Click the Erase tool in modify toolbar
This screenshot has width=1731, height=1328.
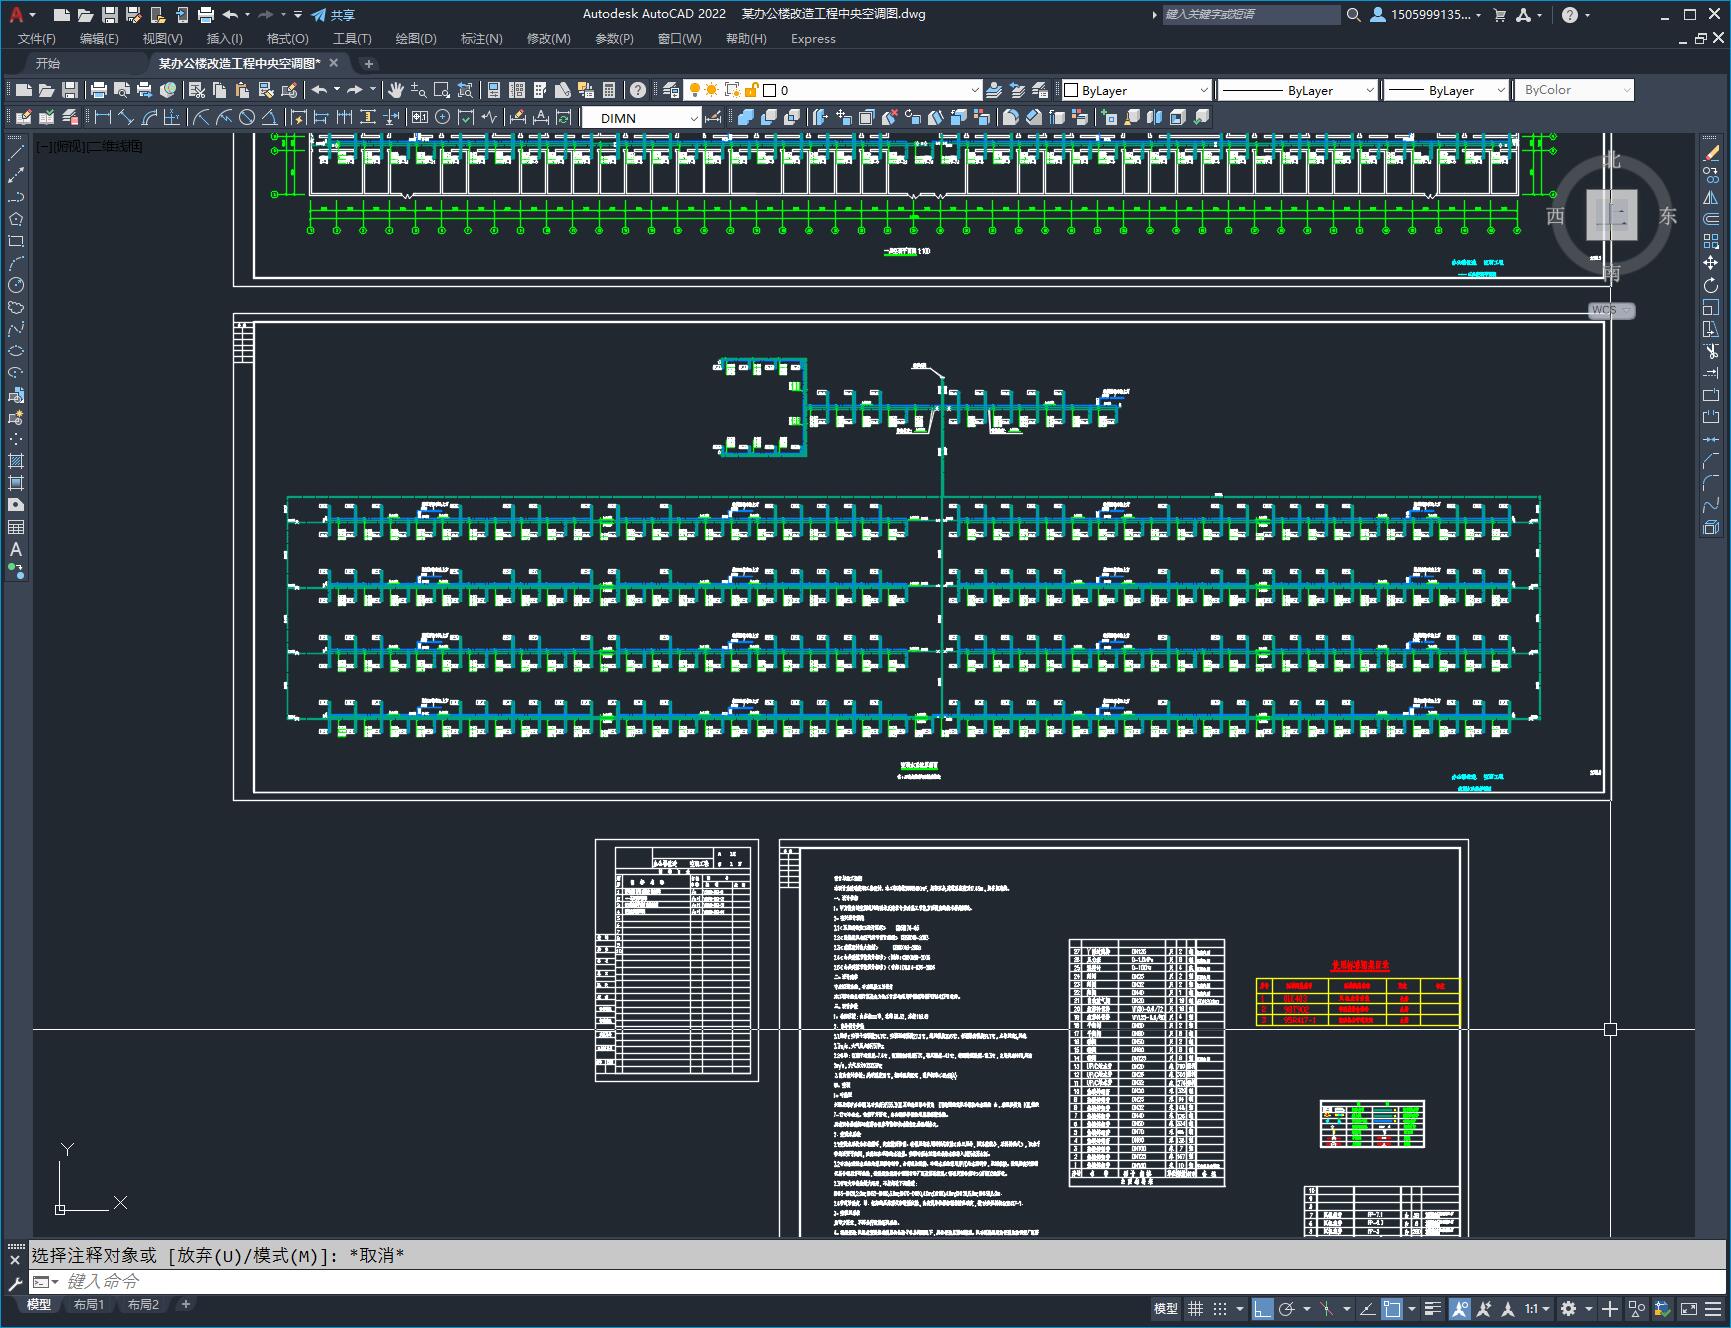[1711, 153]
